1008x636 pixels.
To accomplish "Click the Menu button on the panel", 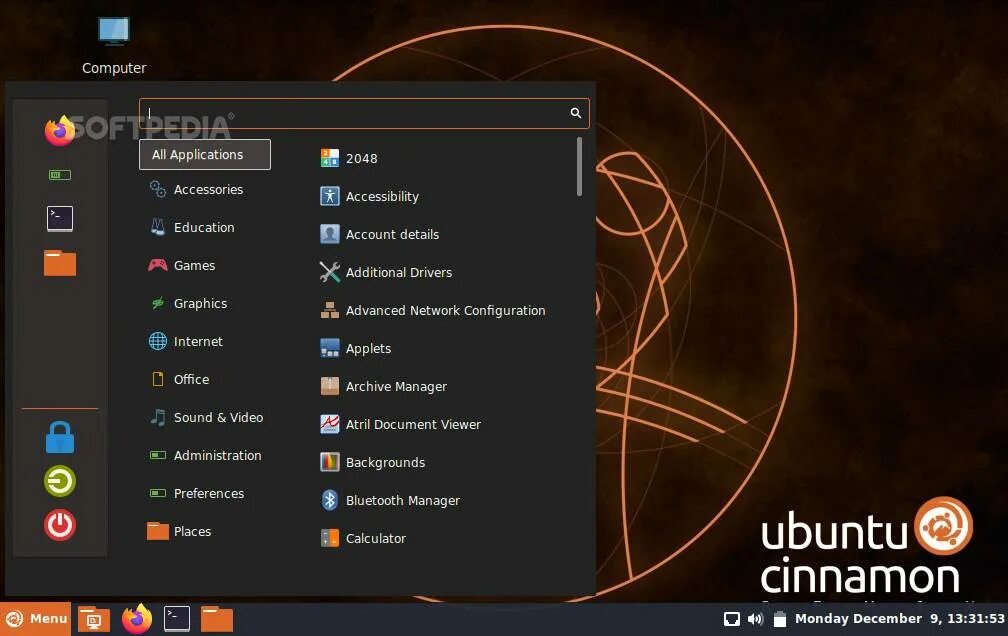I will (35, 619).
